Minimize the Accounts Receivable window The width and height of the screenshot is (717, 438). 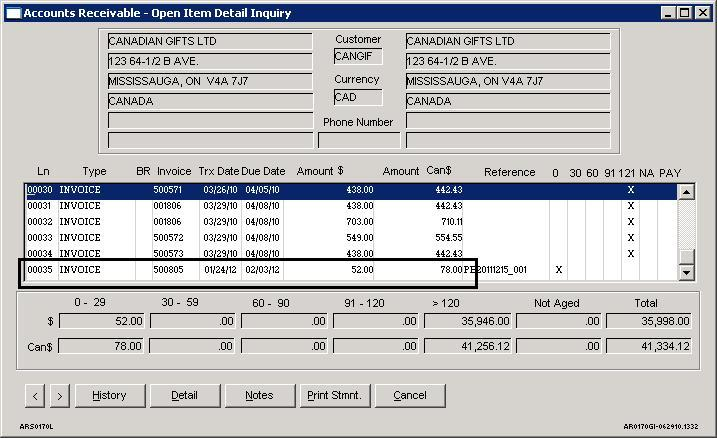(x=668, y=13)
